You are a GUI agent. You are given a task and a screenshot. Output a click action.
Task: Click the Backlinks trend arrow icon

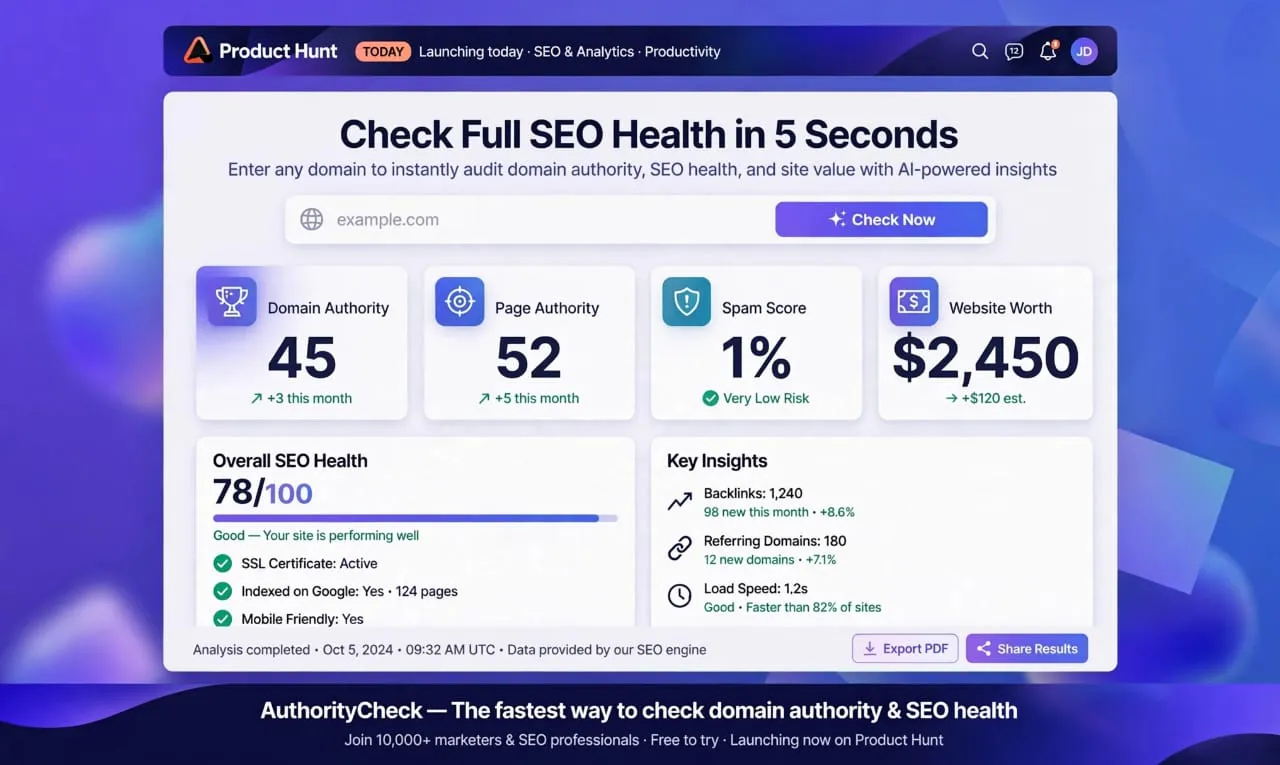click(680, 502)
